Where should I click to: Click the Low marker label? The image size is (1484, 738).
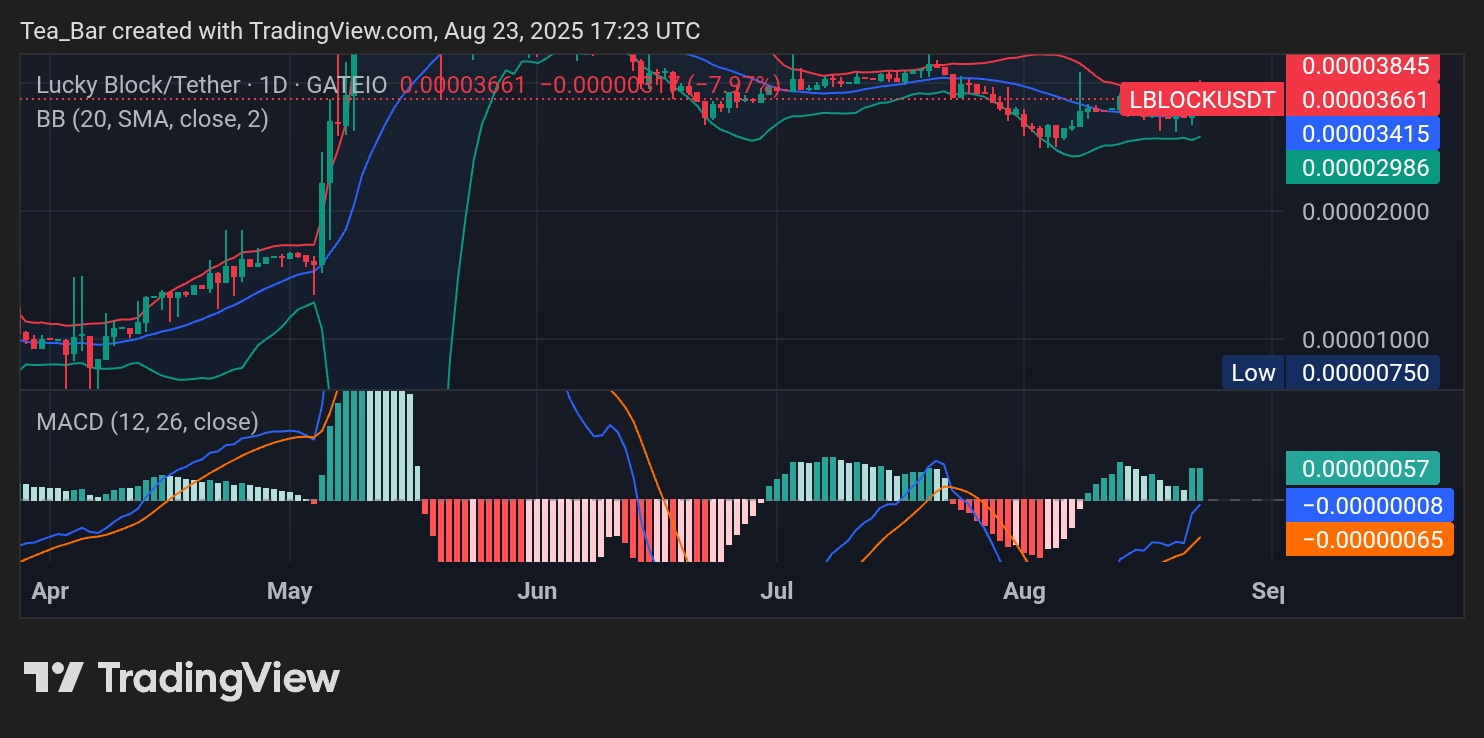click(x=1253, y=373)
